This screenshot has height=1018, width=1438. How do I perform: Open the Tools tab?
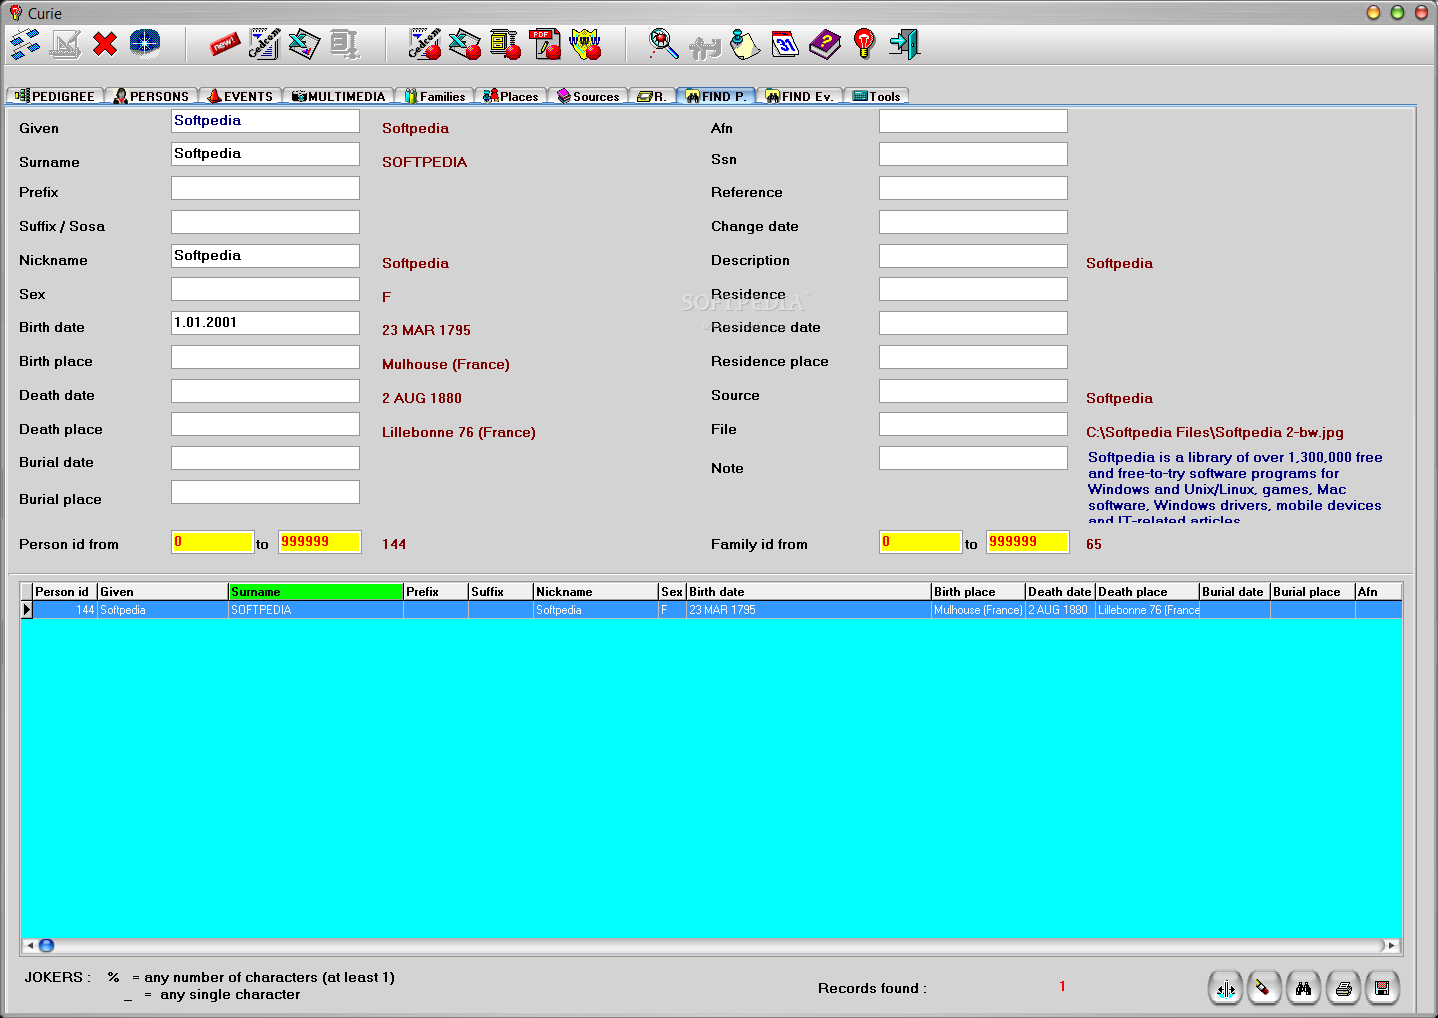(x=876, y=96)
